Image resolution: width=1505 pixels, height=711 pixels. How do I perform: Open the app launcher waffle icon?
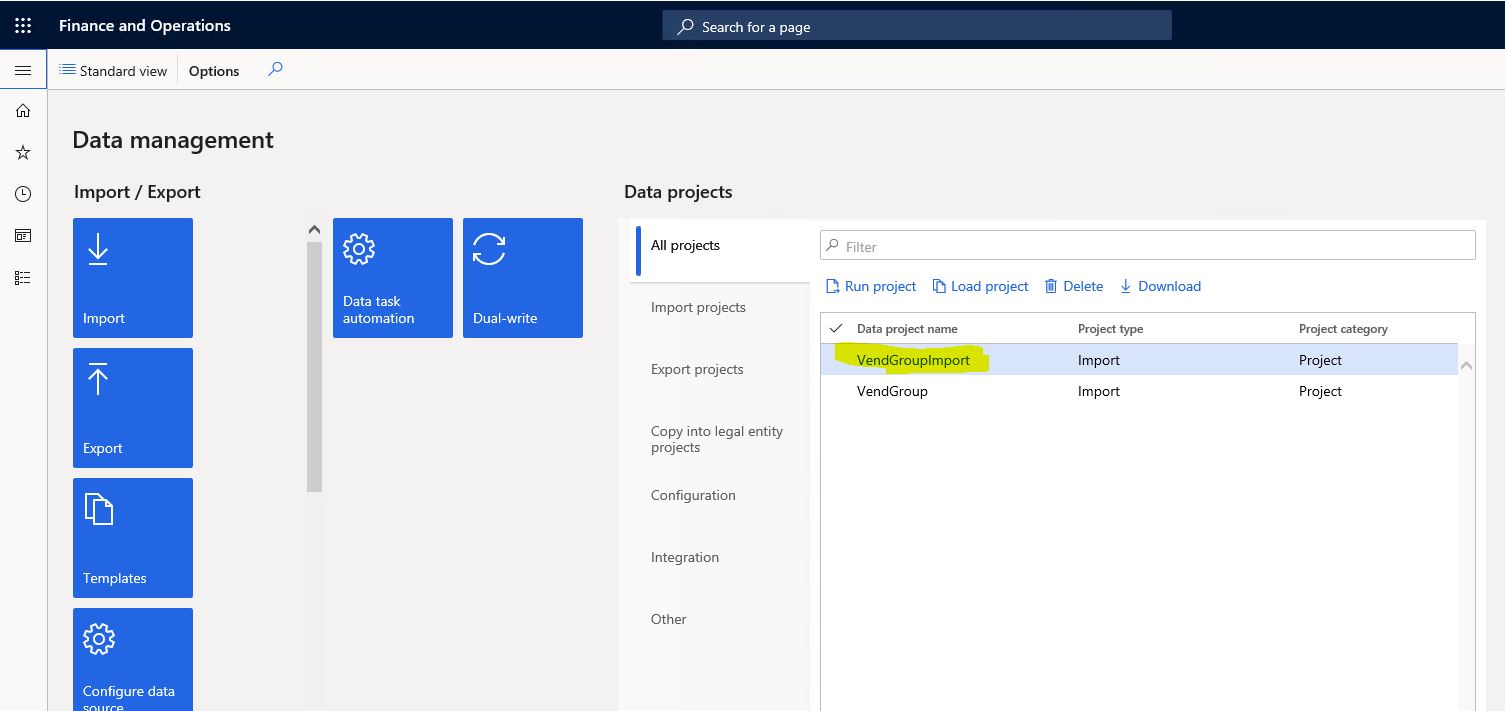[x=23, y=26]
